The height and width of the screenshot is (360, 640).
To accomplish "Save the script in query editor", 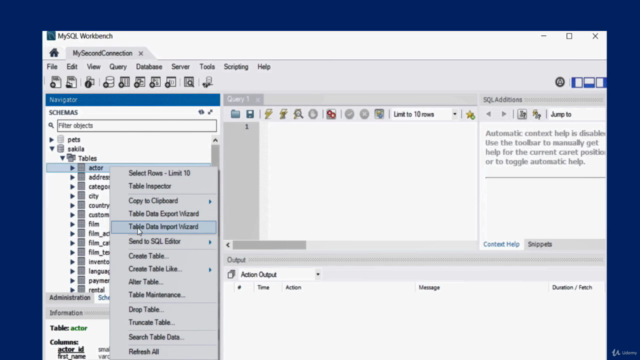I will [x=250, y=114].
